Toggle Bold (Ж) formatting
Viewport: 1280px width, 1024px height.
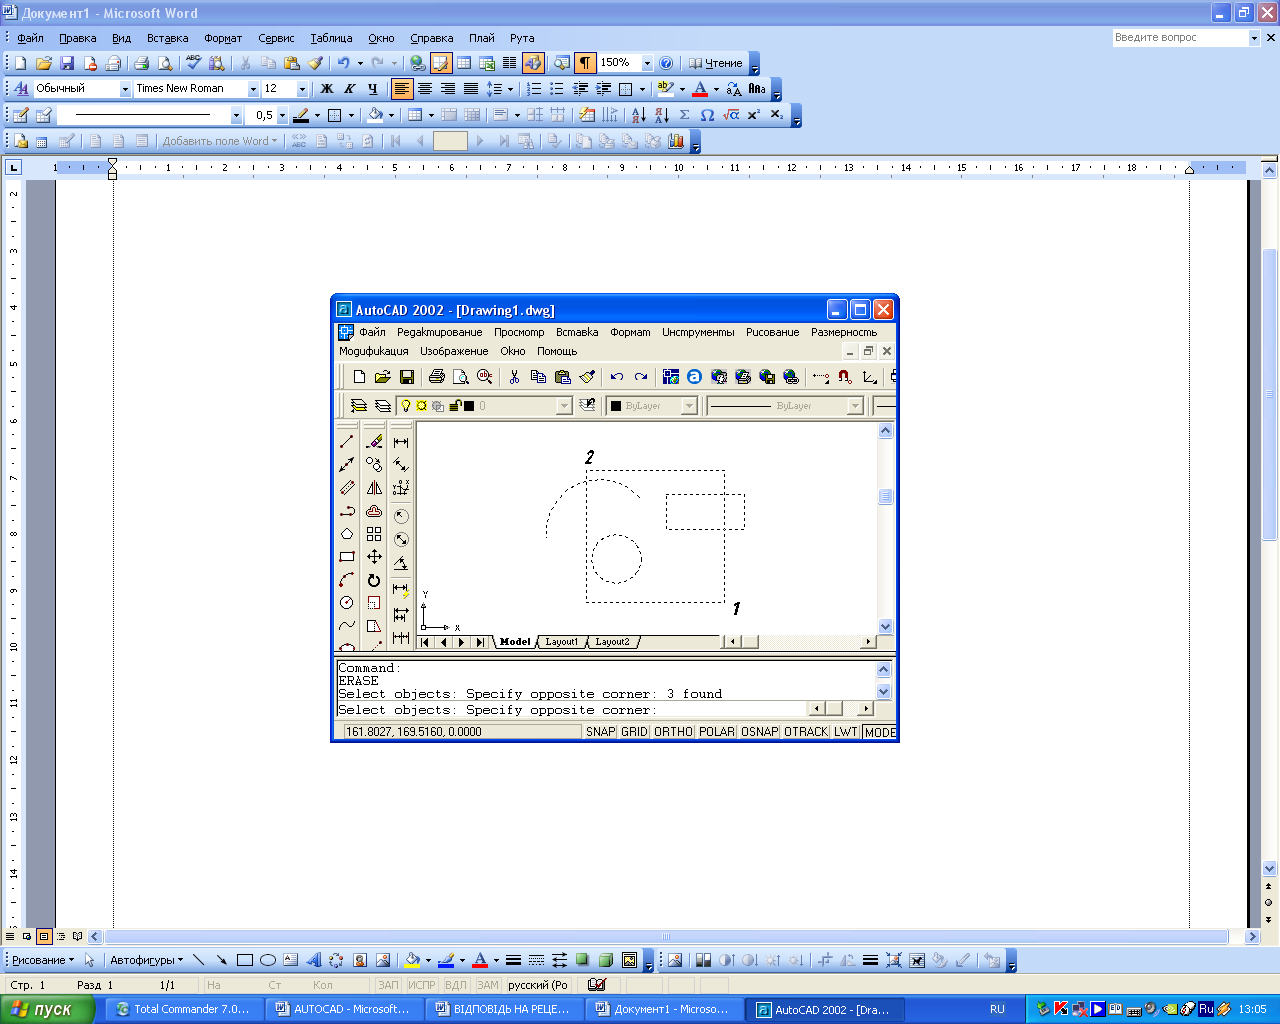(326, 89)
